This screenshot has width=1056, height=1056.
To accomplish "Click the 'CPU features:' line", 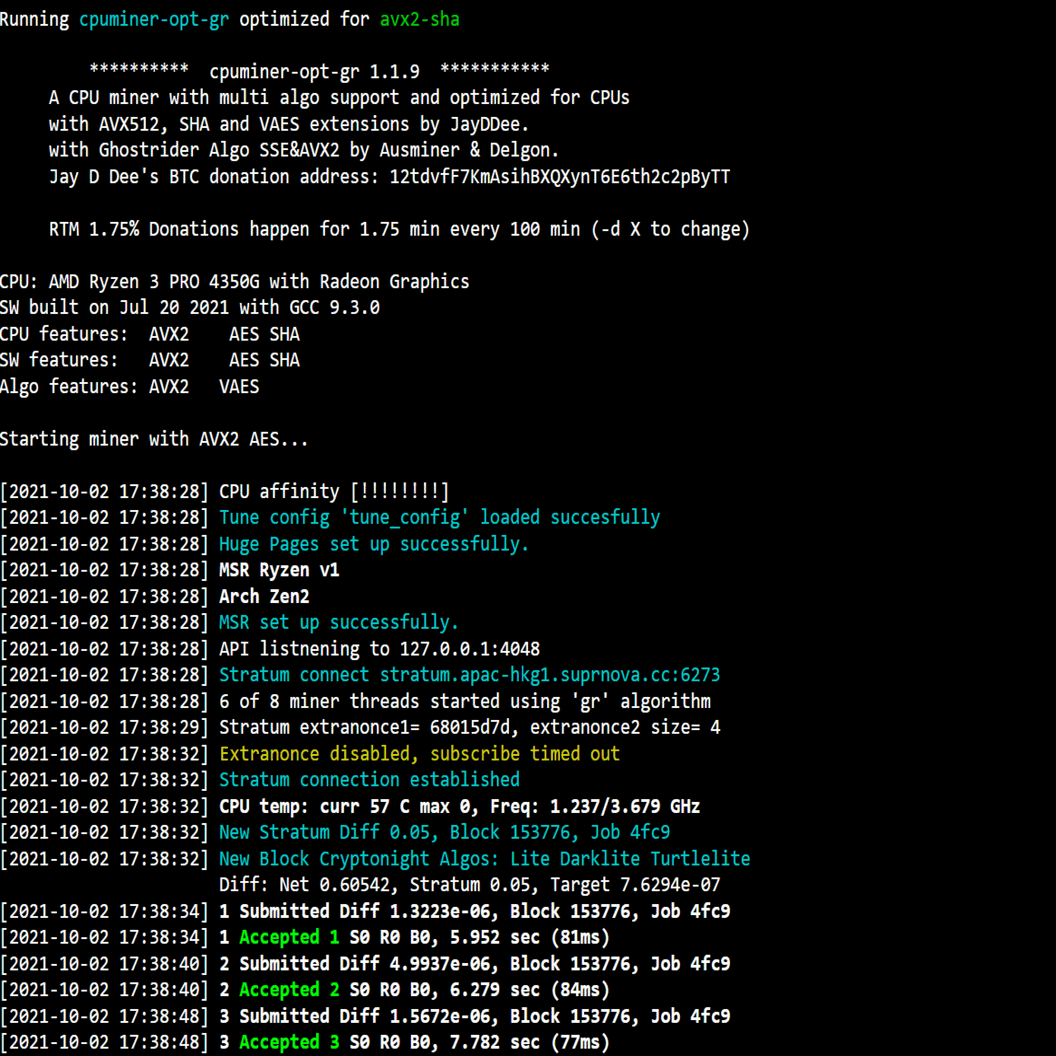I will pyautogui.click(x=150, y=334).
